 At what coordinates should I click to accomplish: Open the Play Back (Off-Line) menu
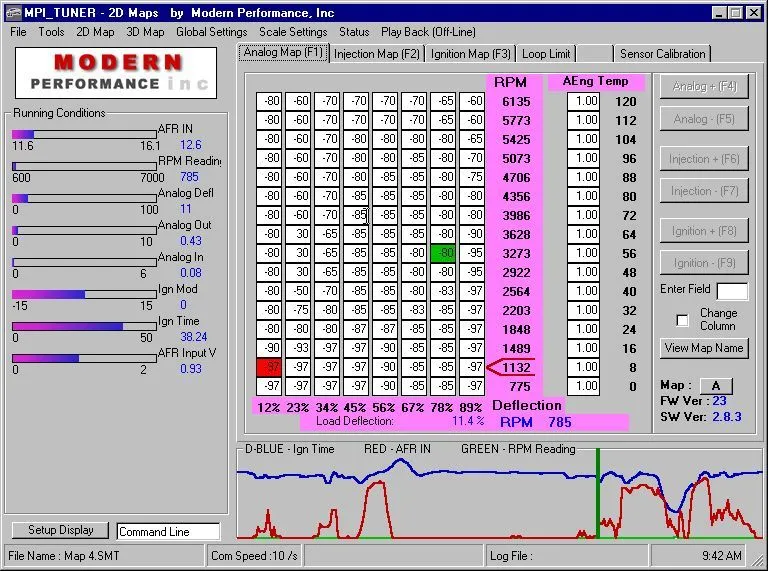click(x=427, y=32)
